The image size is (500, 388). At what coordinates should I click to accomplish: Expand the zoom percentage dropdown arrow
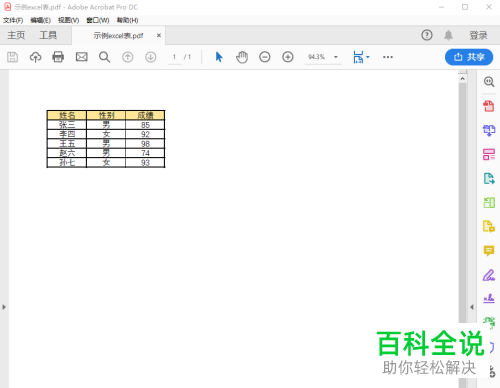(x=336, y=57)
